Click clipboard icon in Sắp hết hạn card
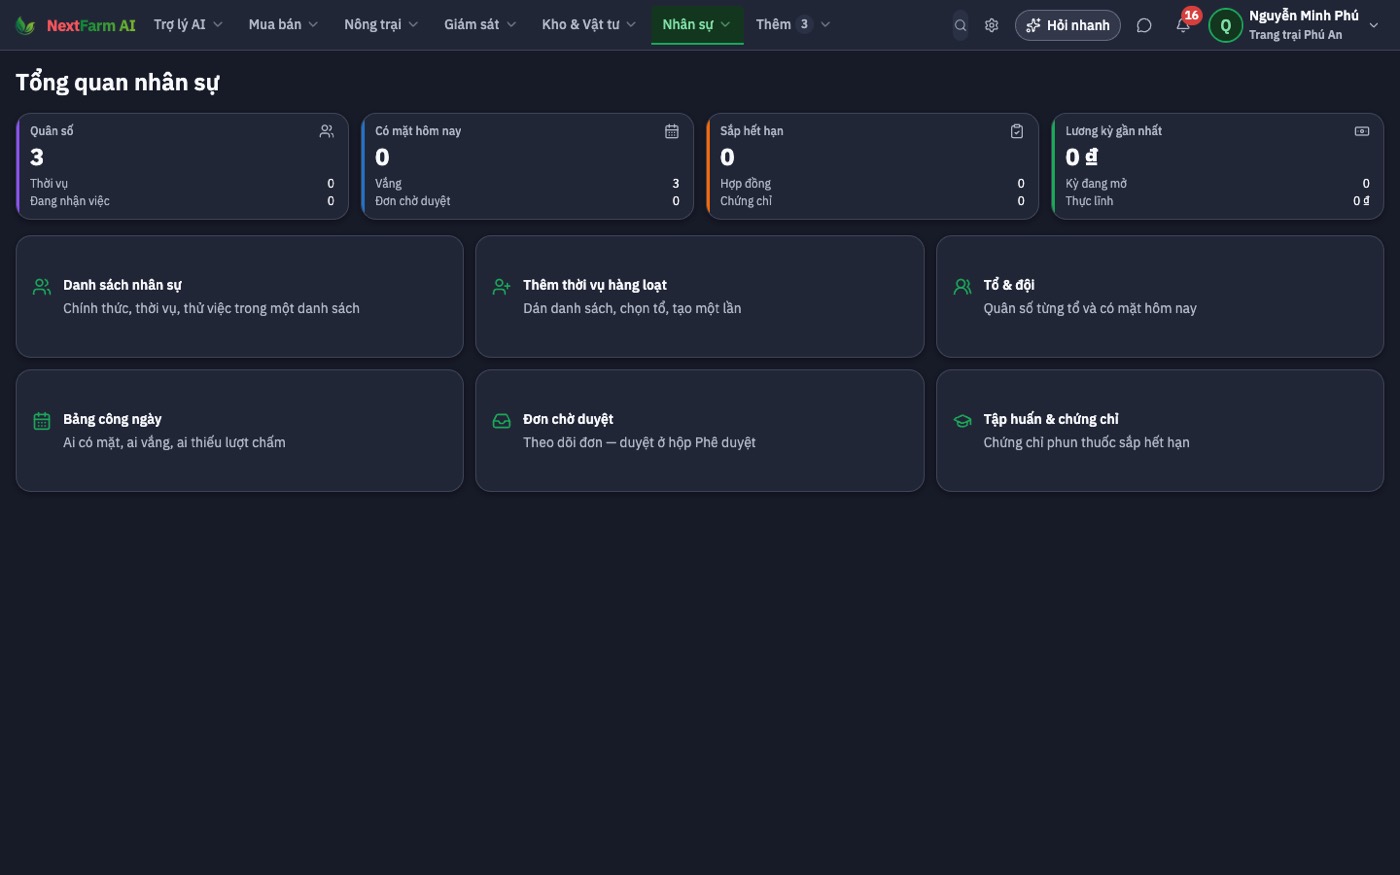The width and height of the screenshot is (1400, 875). pyautogui.click(x=1017, y=131)
